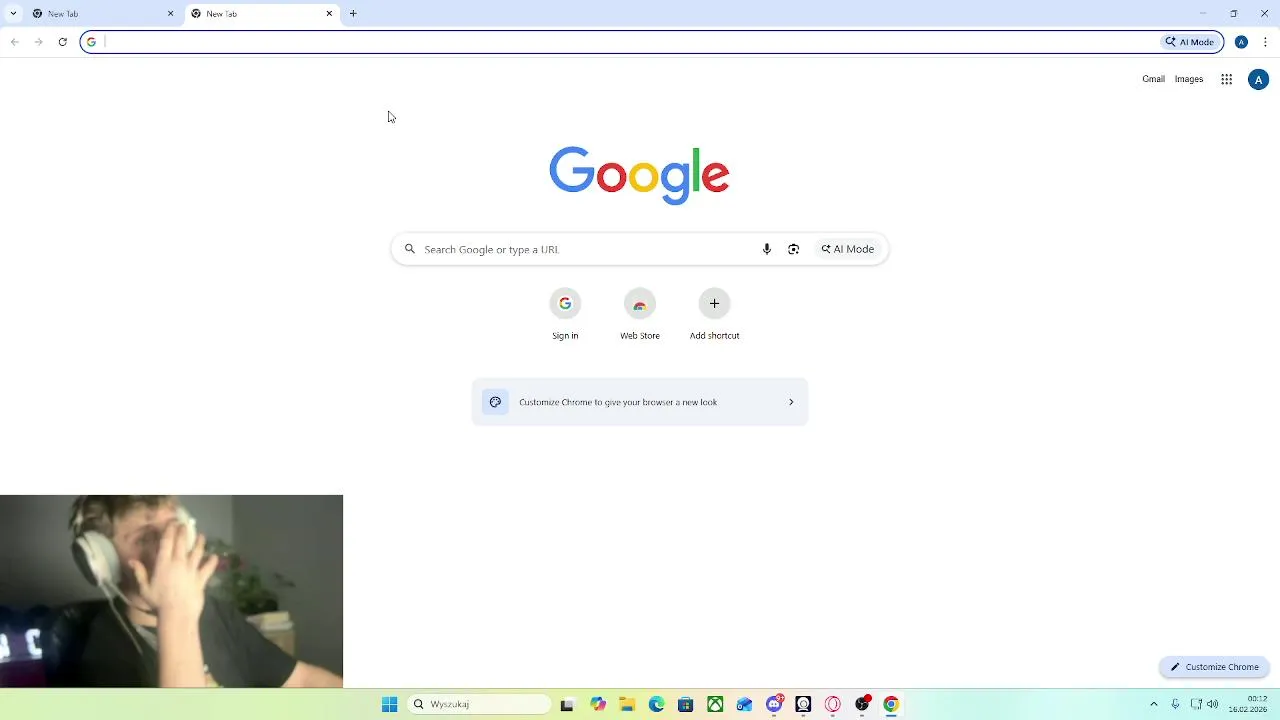
Task: Expand the tab search dropdown arrow
Action: [x=13, y=14]
